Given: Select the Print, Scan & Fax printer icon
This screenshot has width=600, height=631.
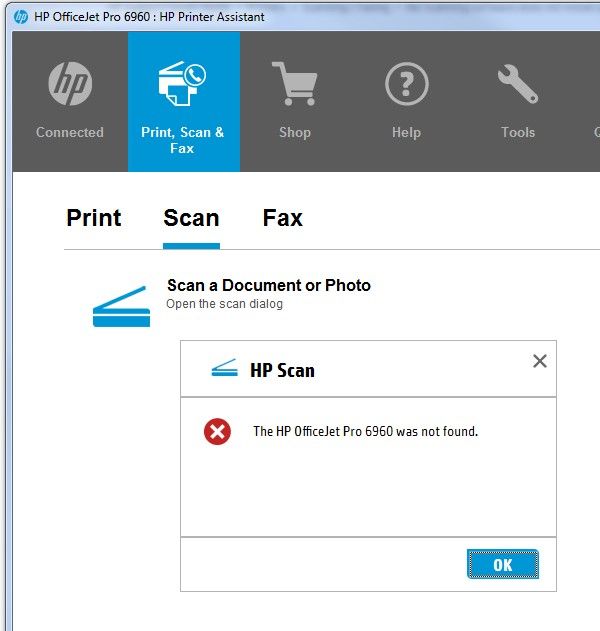Looking at the screenshot, I should (x=182, y=83).
